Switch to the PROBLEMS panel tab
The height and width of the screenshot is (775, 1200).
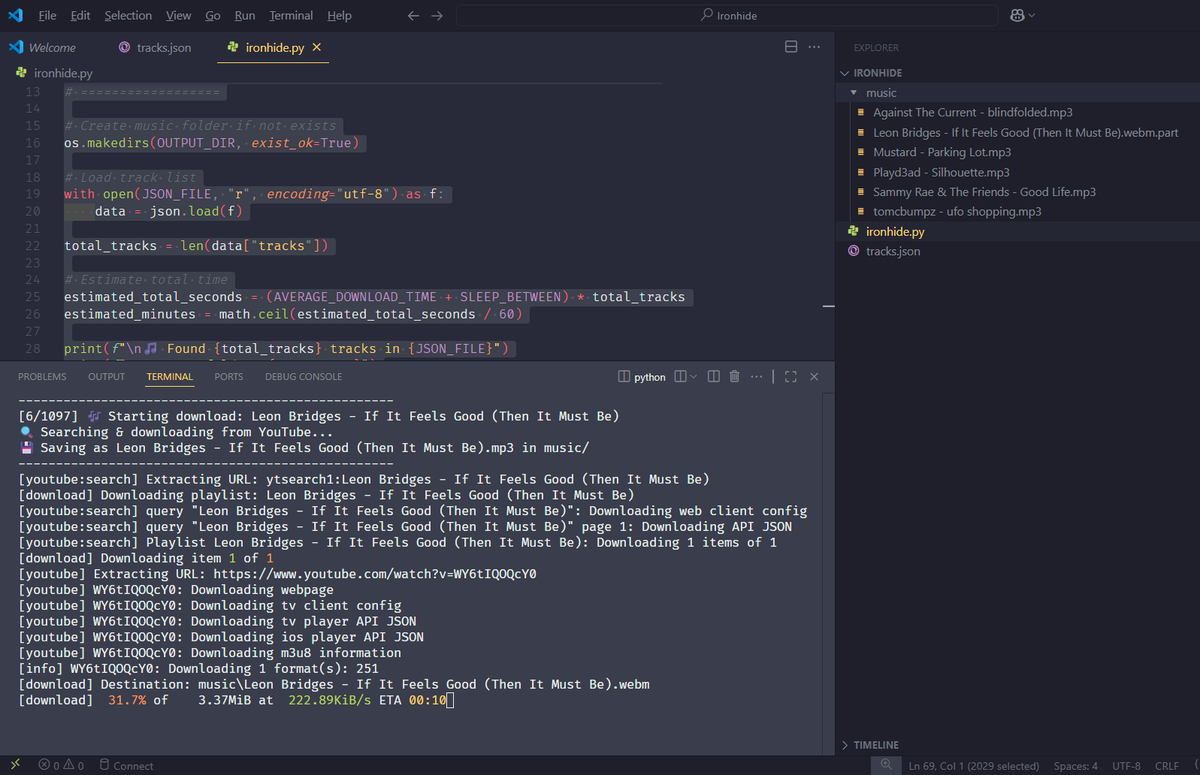tap(42, 377)
